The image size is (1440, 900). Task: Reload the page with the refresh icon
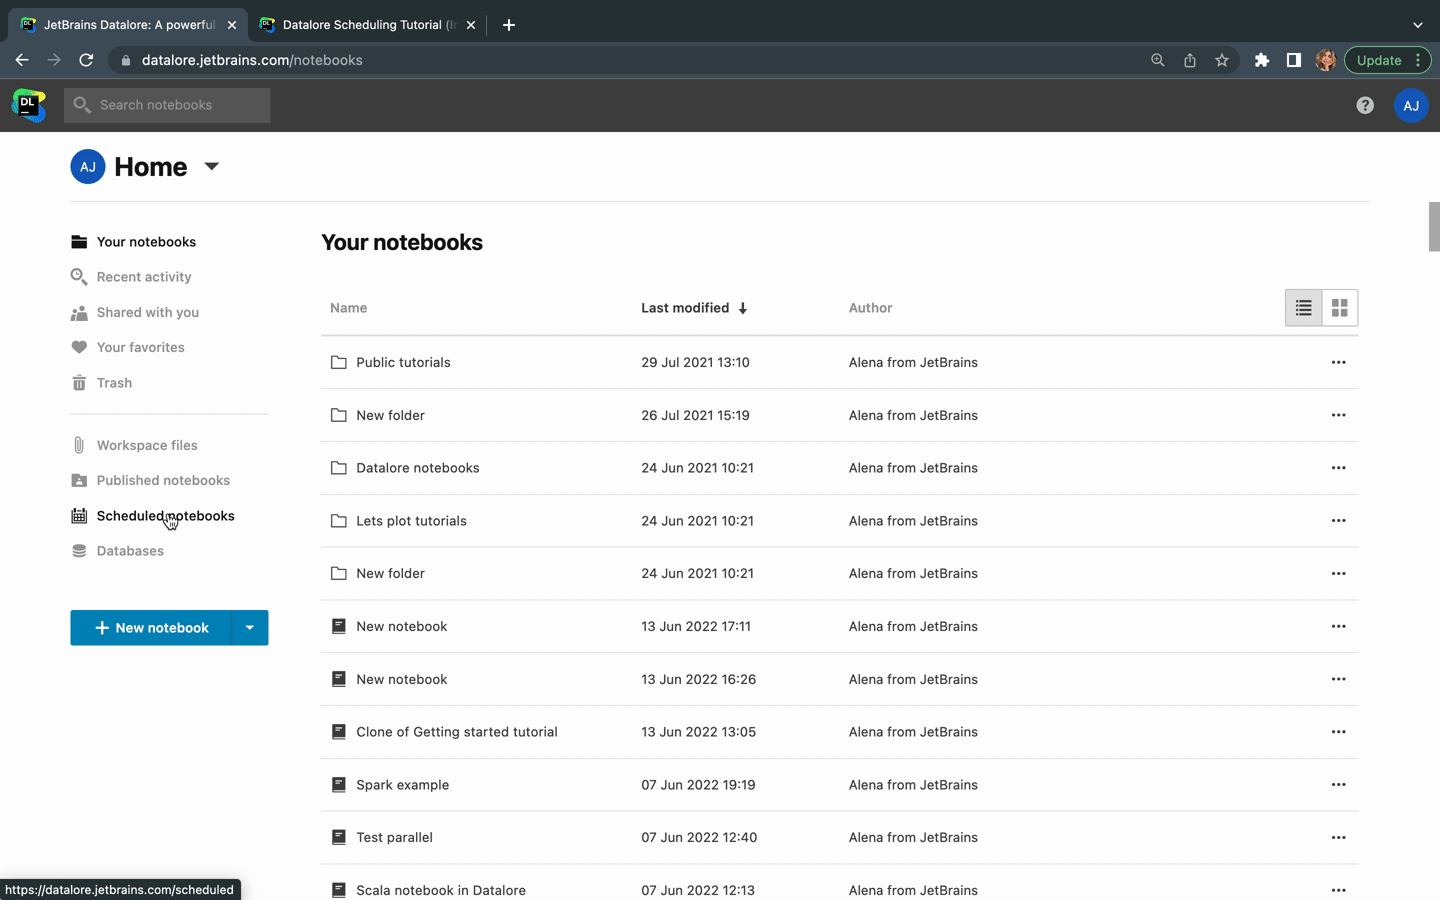click(x=86, y=60)
